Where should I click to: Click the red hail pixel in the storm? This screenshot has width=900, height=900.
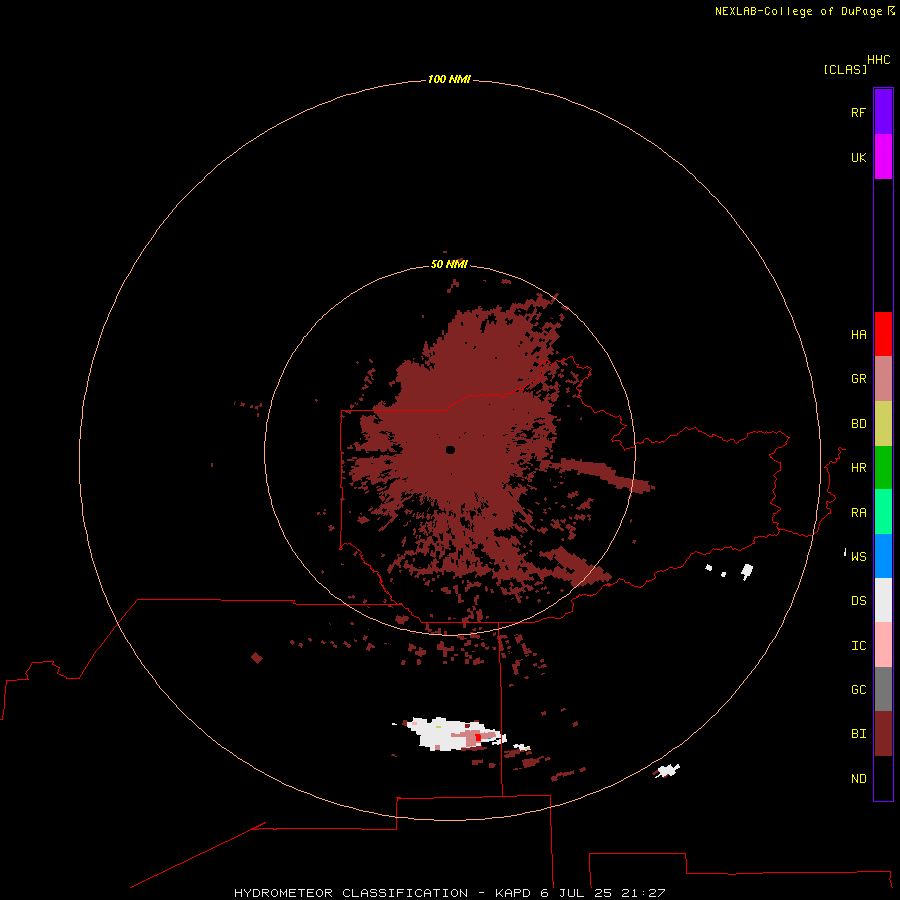point(478,738)
